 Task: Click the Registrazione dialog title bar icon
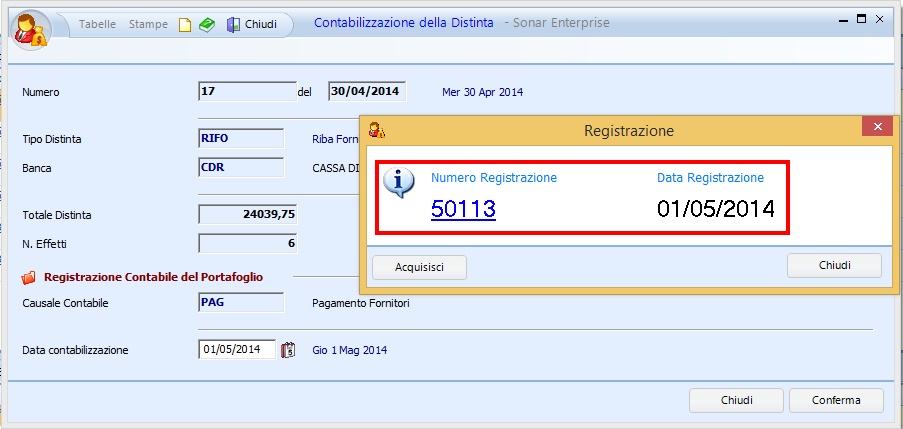376,130
